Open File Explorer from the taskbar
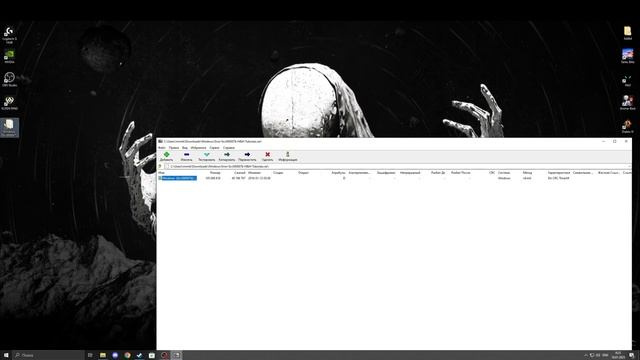This screenshot has width=640, height=360. (103, 355)
